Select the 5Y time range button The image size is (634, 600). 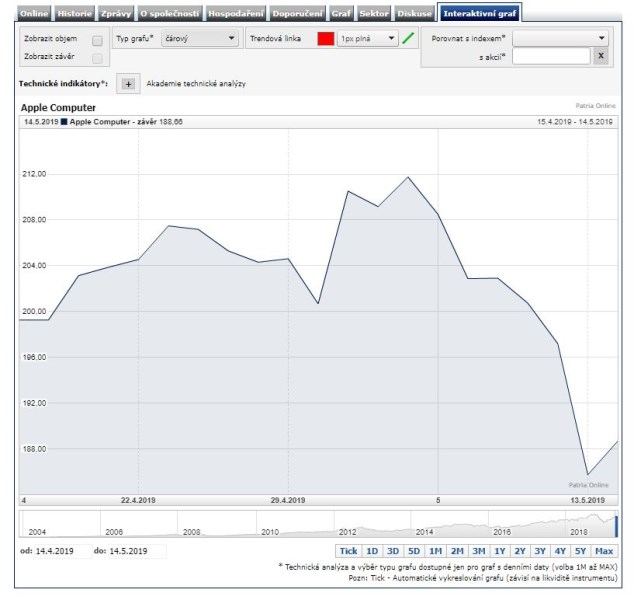(x=580, y=551)
